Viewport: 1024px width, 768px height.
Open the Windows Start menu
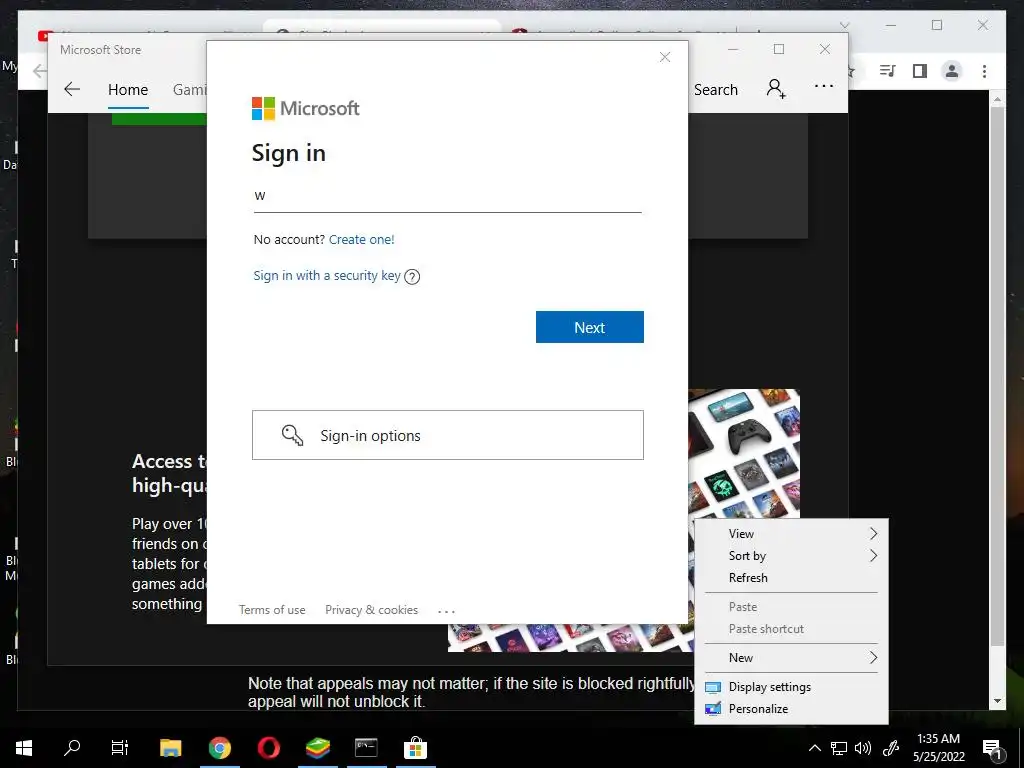click(x=24, y=748)
